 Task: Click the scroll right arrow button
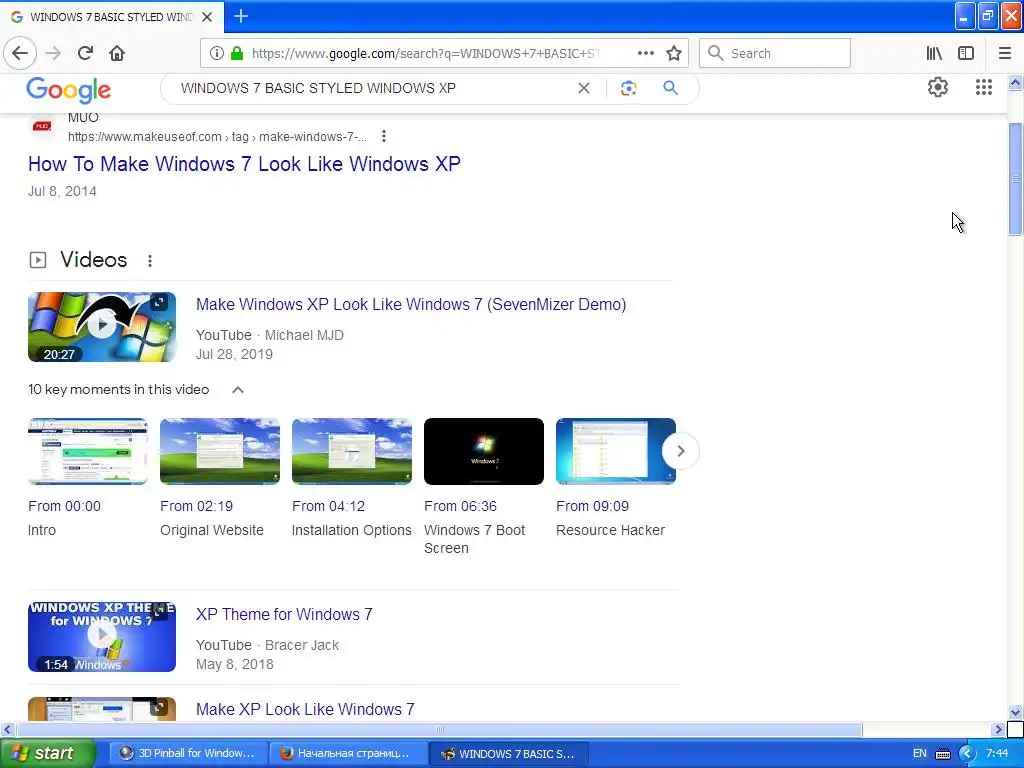click(x=998, y=729)
